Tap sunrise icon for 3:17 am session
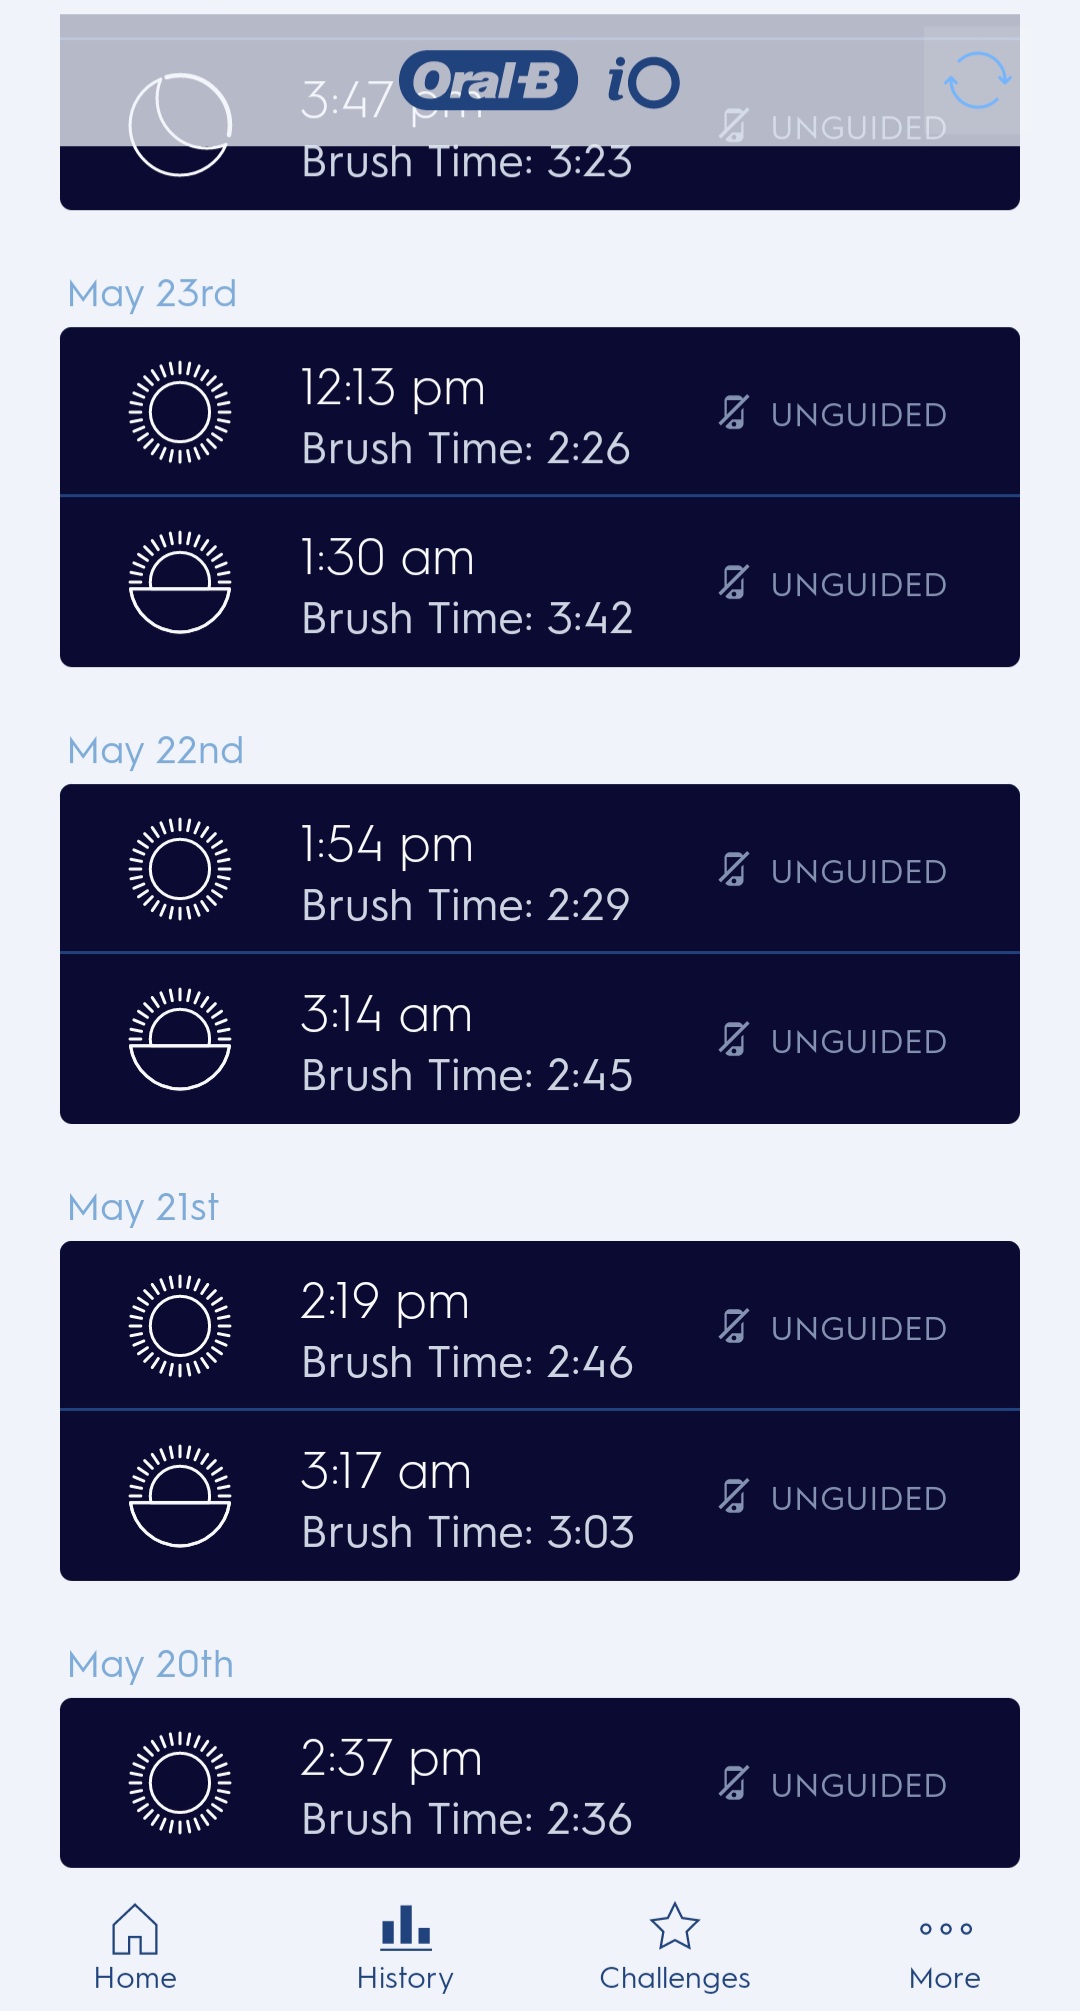Viewport: 1080px width, 2011px height. tap(180, 1496)
